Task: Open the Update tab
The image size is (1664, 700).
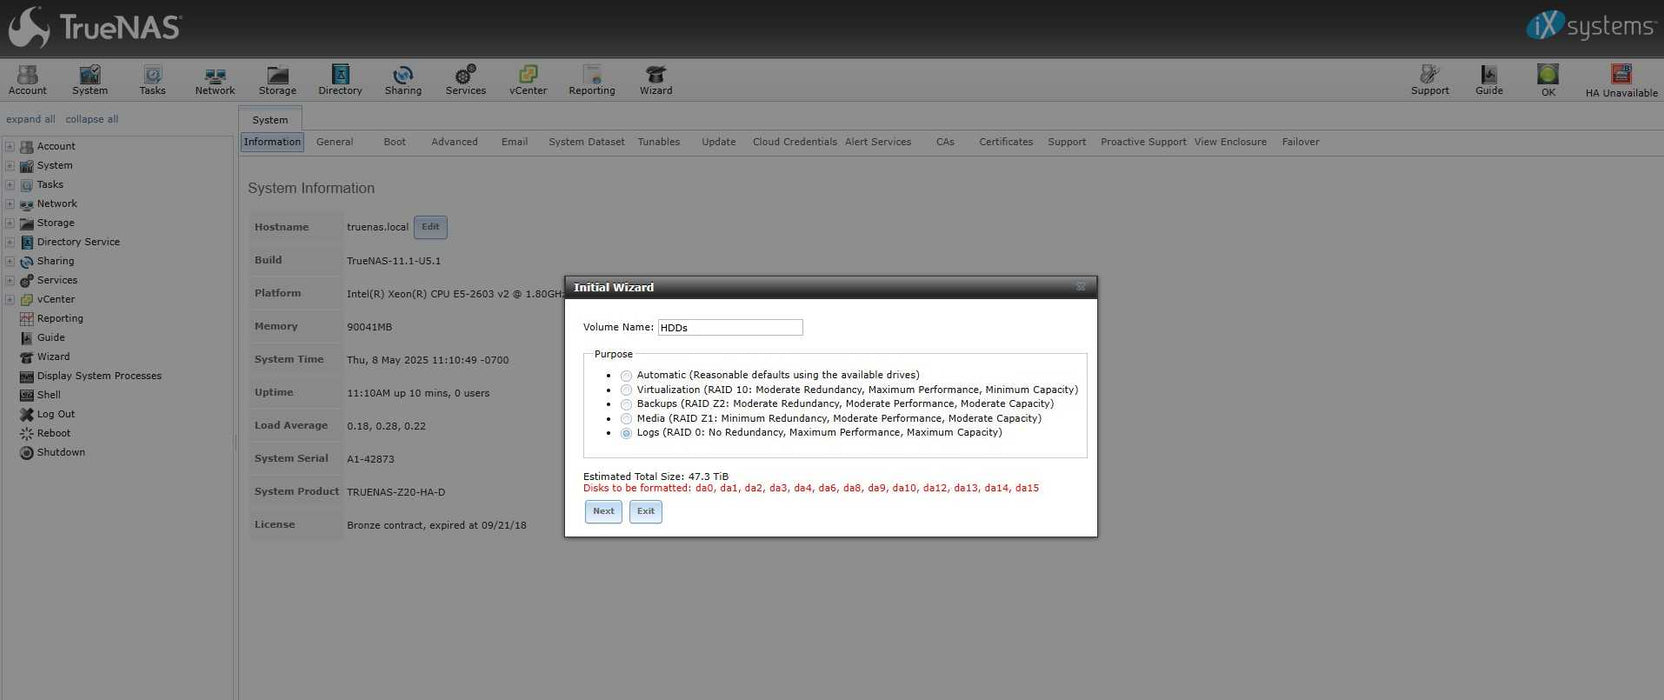Action: pos(719,142)
